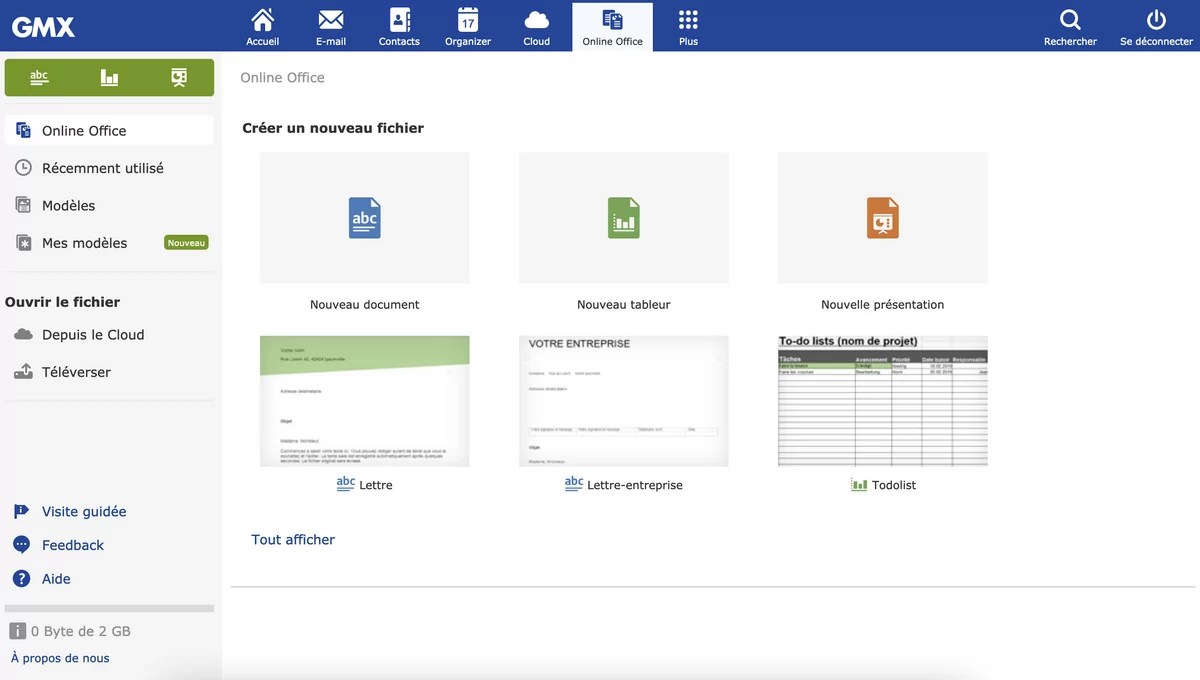Viewport: 1200px width, 680px height.
Task: Open the Accueil home tab
Action: pos(263,27)
